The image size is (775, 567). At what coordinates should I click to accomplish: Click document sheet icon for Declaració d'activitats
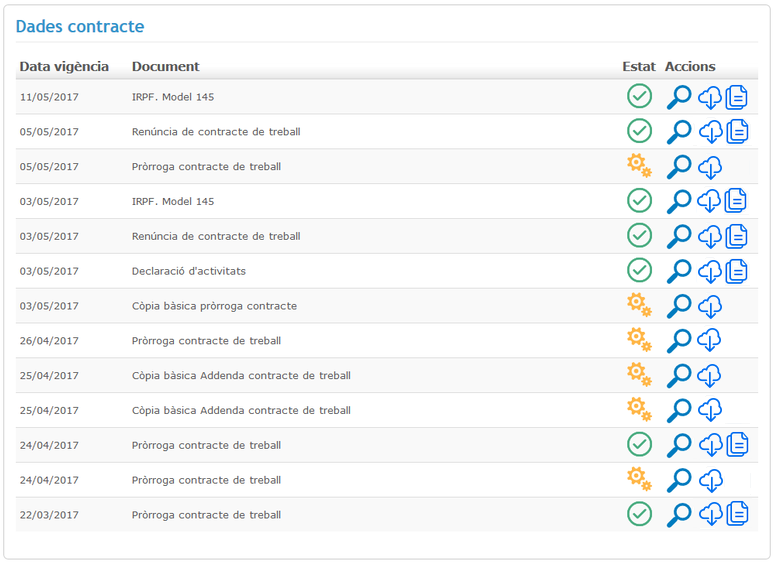point(737,271)
